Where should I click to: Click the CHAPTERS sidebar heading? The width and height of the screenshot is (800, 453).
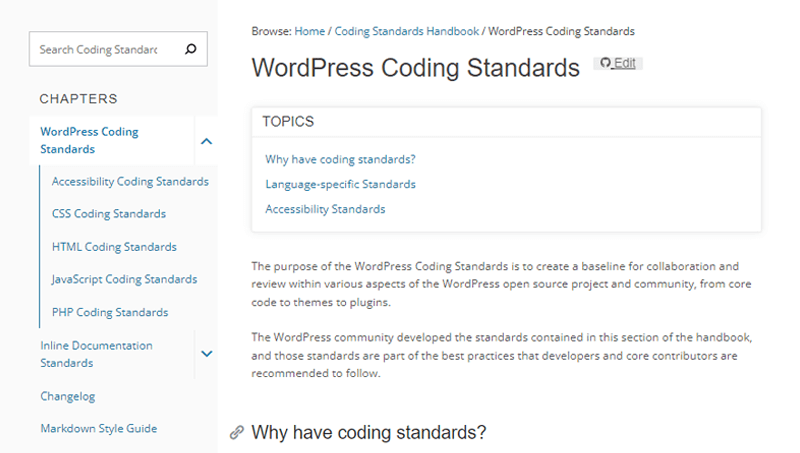(79, 99)
